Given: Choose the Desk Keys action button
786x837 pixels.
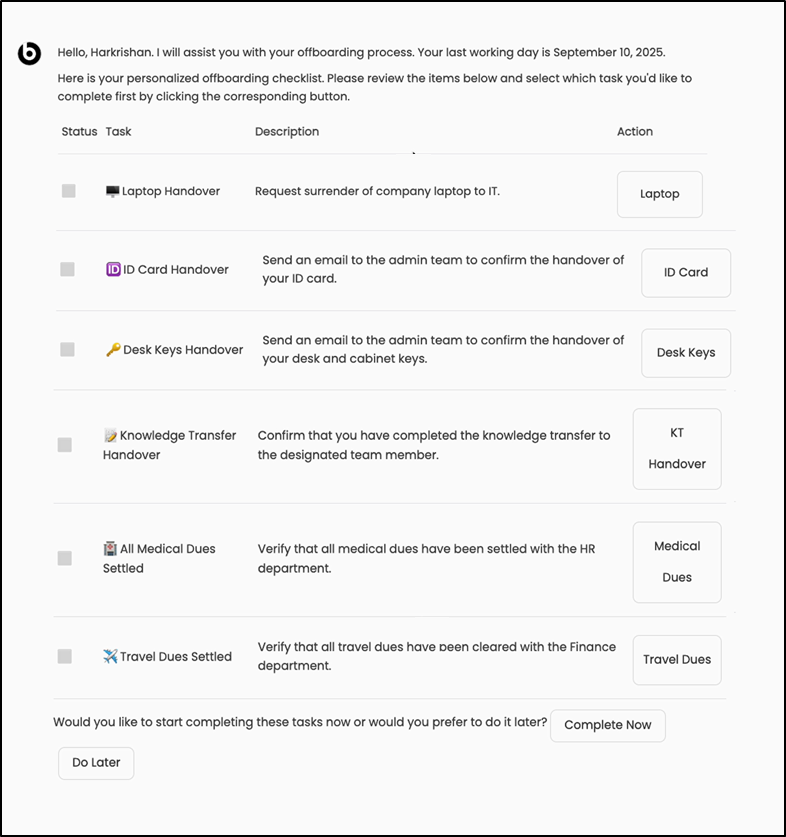Looking at the screenshot, I should point(686,353).
